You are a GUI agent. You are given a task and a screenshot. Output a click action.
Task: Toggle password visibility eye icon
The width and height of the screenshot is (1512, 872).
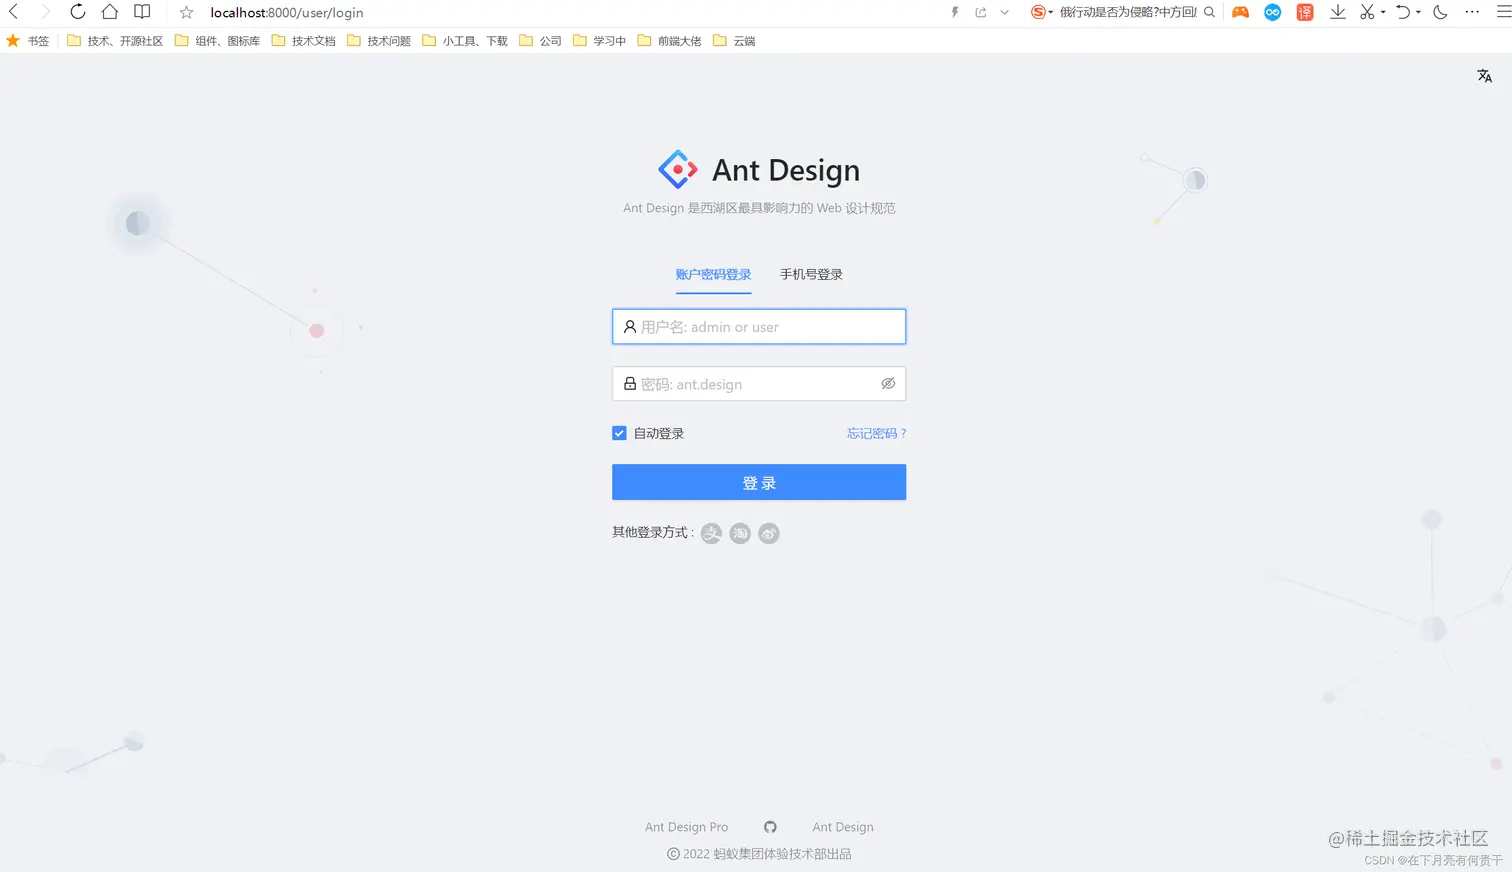(x=888, y=384)
